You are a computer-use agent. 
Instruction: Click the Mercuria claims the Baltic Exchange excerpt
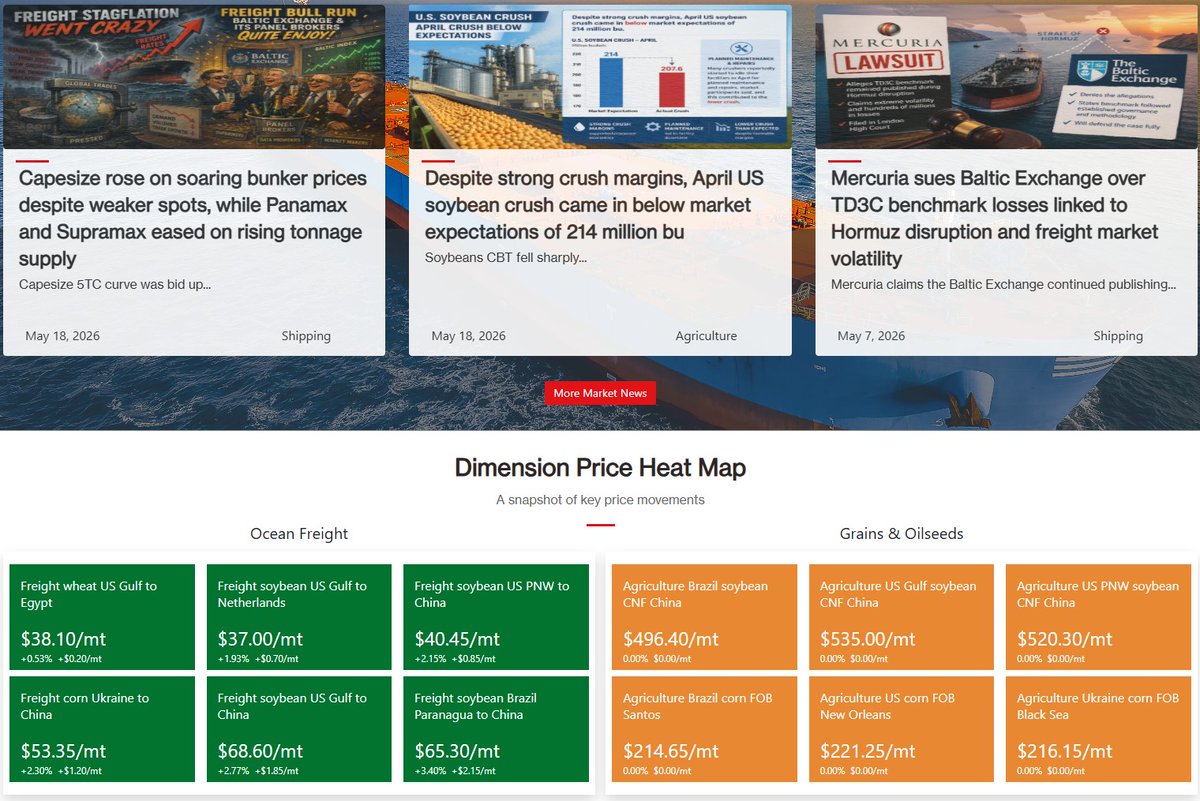tap(1003, 284)
